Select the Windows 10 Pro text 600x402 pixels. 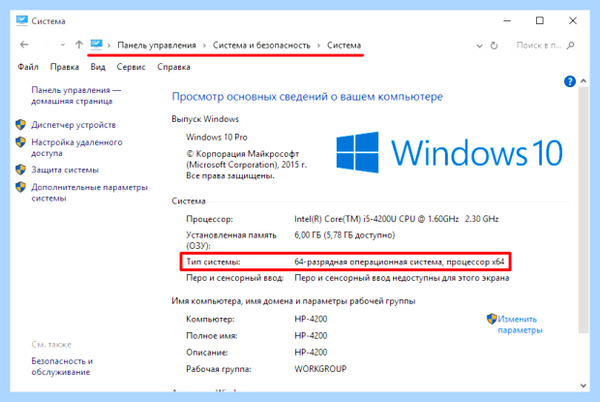pyautogui.click(x=217, y=137)
